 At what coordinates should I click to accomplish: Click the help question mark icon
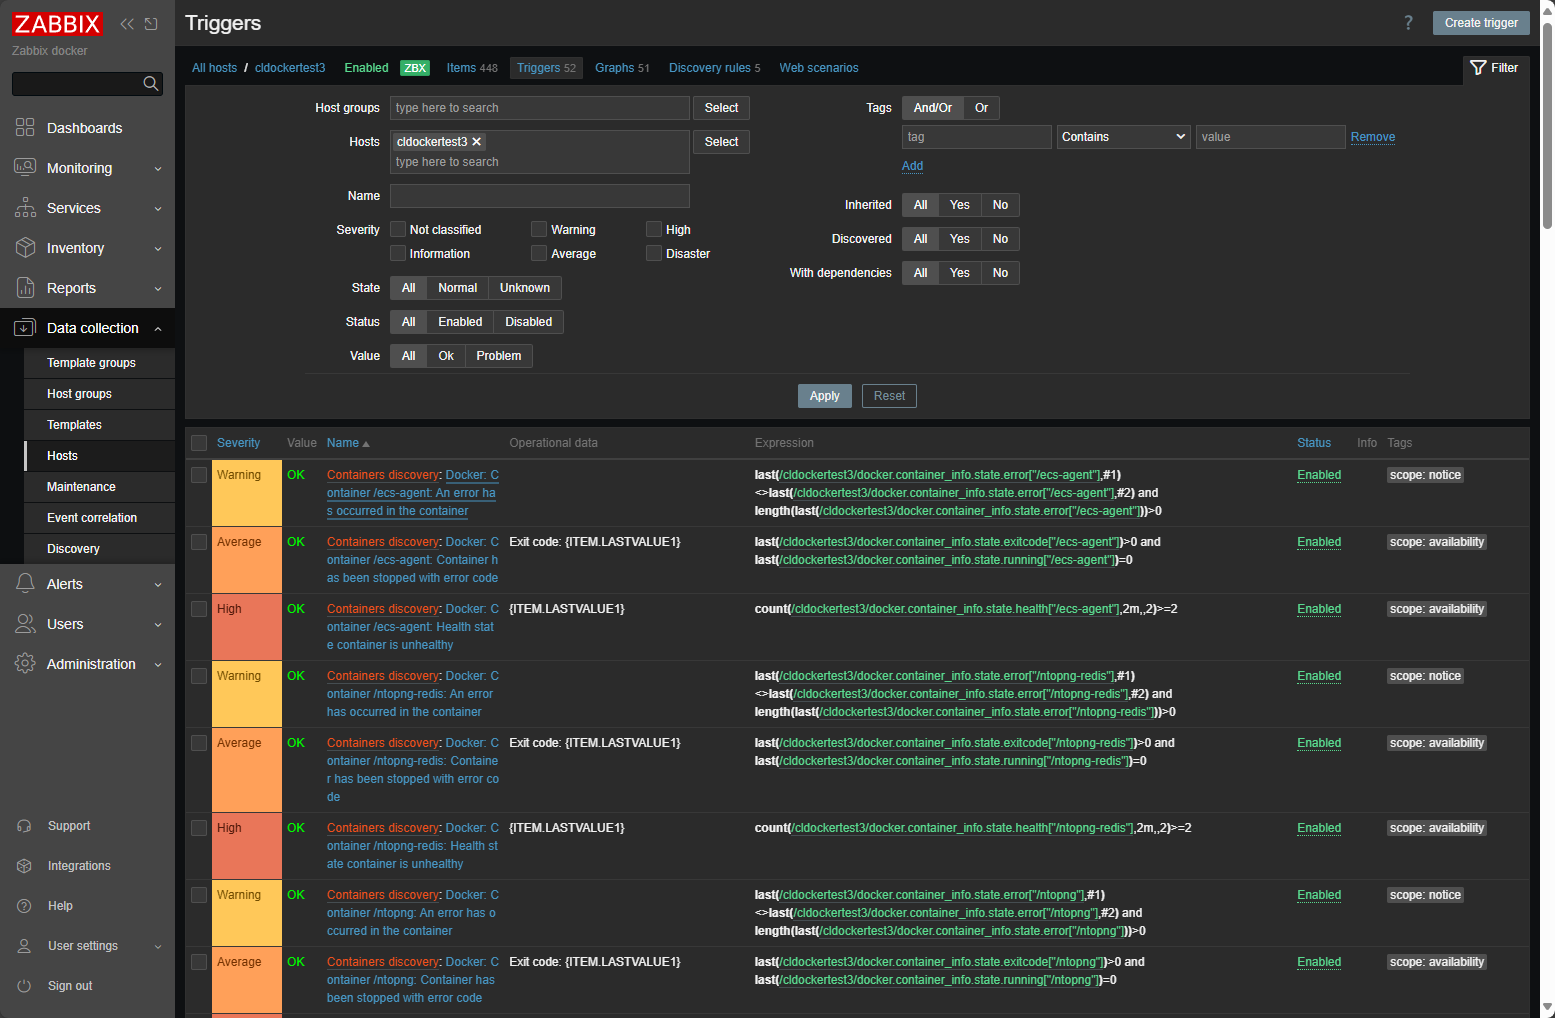coord(1408,22)
